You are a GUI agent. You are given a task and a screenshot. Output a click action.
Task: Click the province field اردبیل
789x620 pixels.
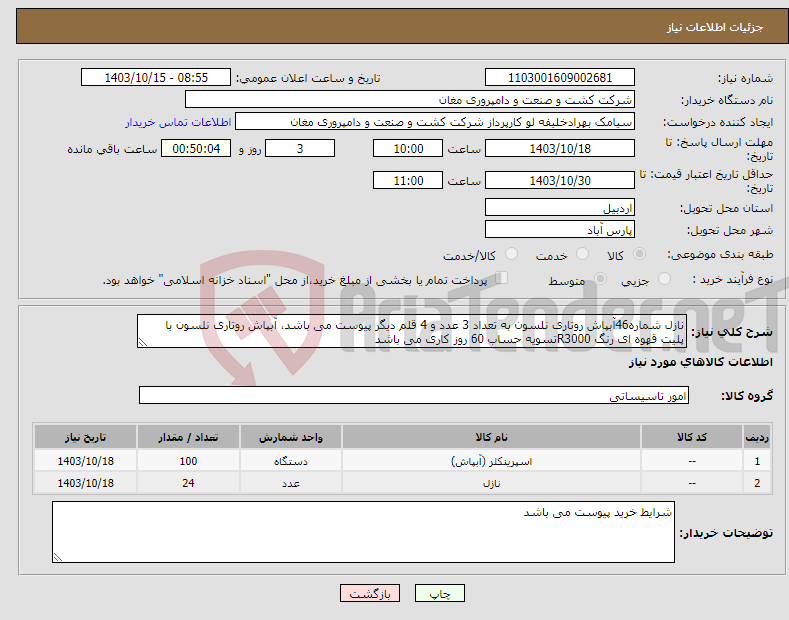[x=560, y=207]
